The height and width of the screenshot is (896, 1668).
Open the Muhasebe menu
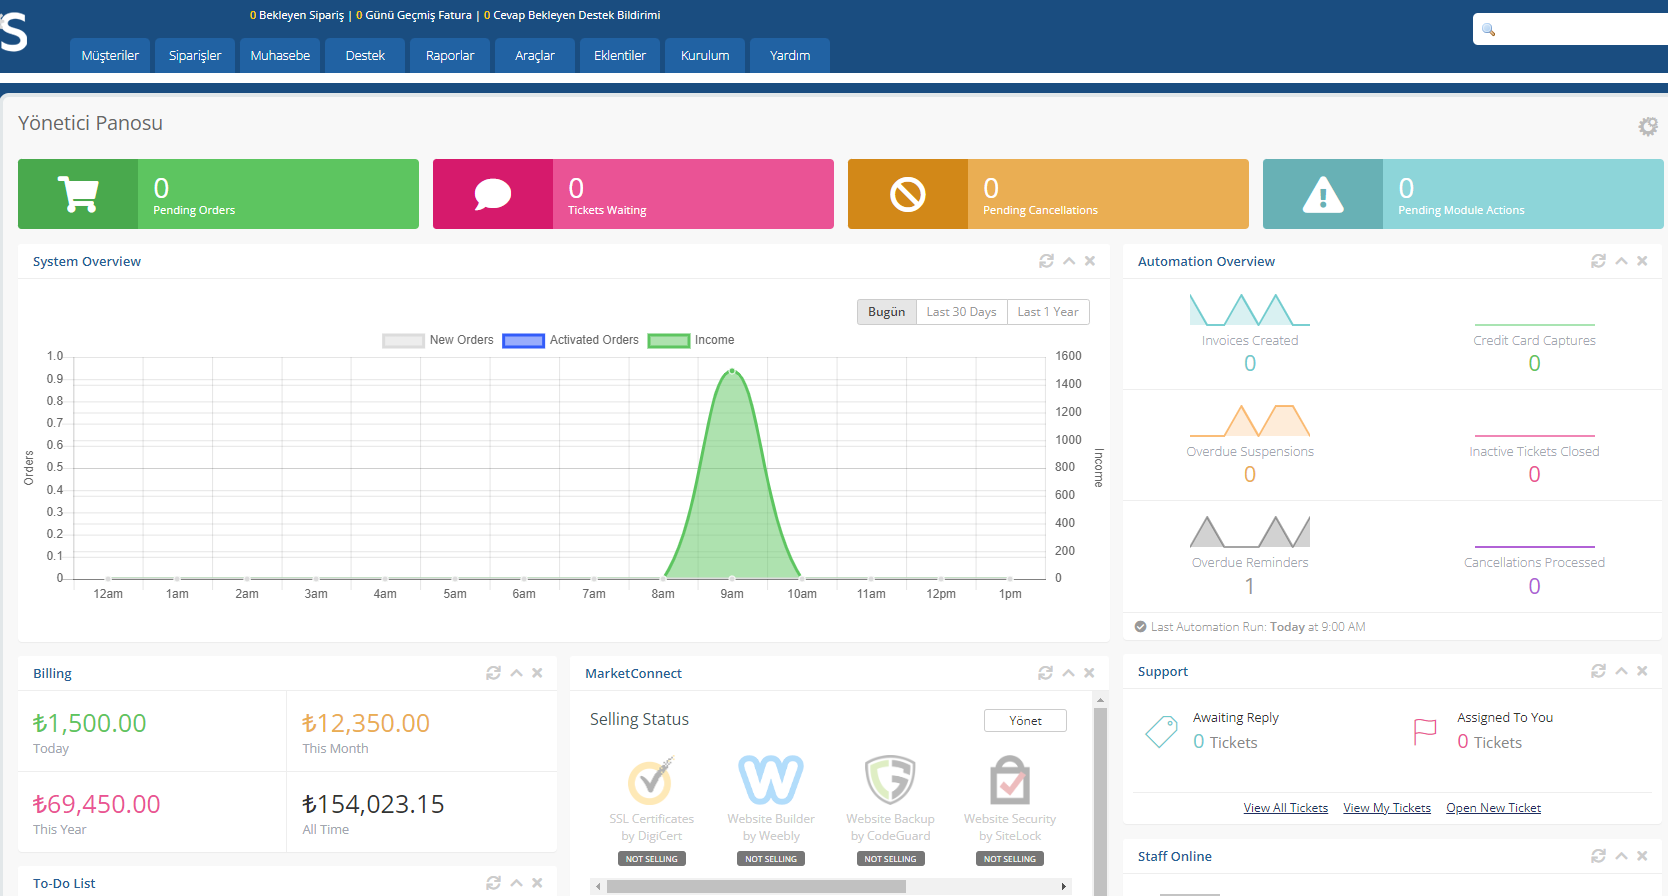[280, 55]
